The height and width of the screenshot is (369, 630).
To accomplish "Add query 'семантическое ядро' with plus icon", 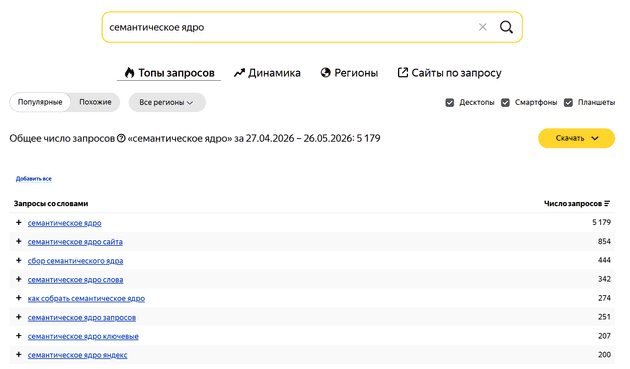I will [18, 222].
